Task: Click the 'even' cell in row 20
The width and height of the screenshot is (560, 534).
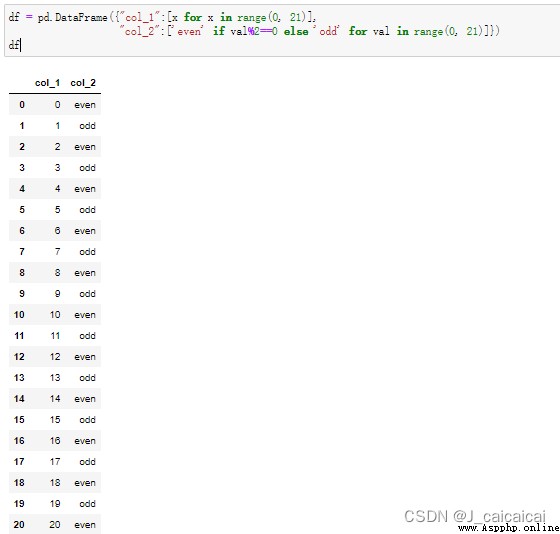Action: [85, 525]
